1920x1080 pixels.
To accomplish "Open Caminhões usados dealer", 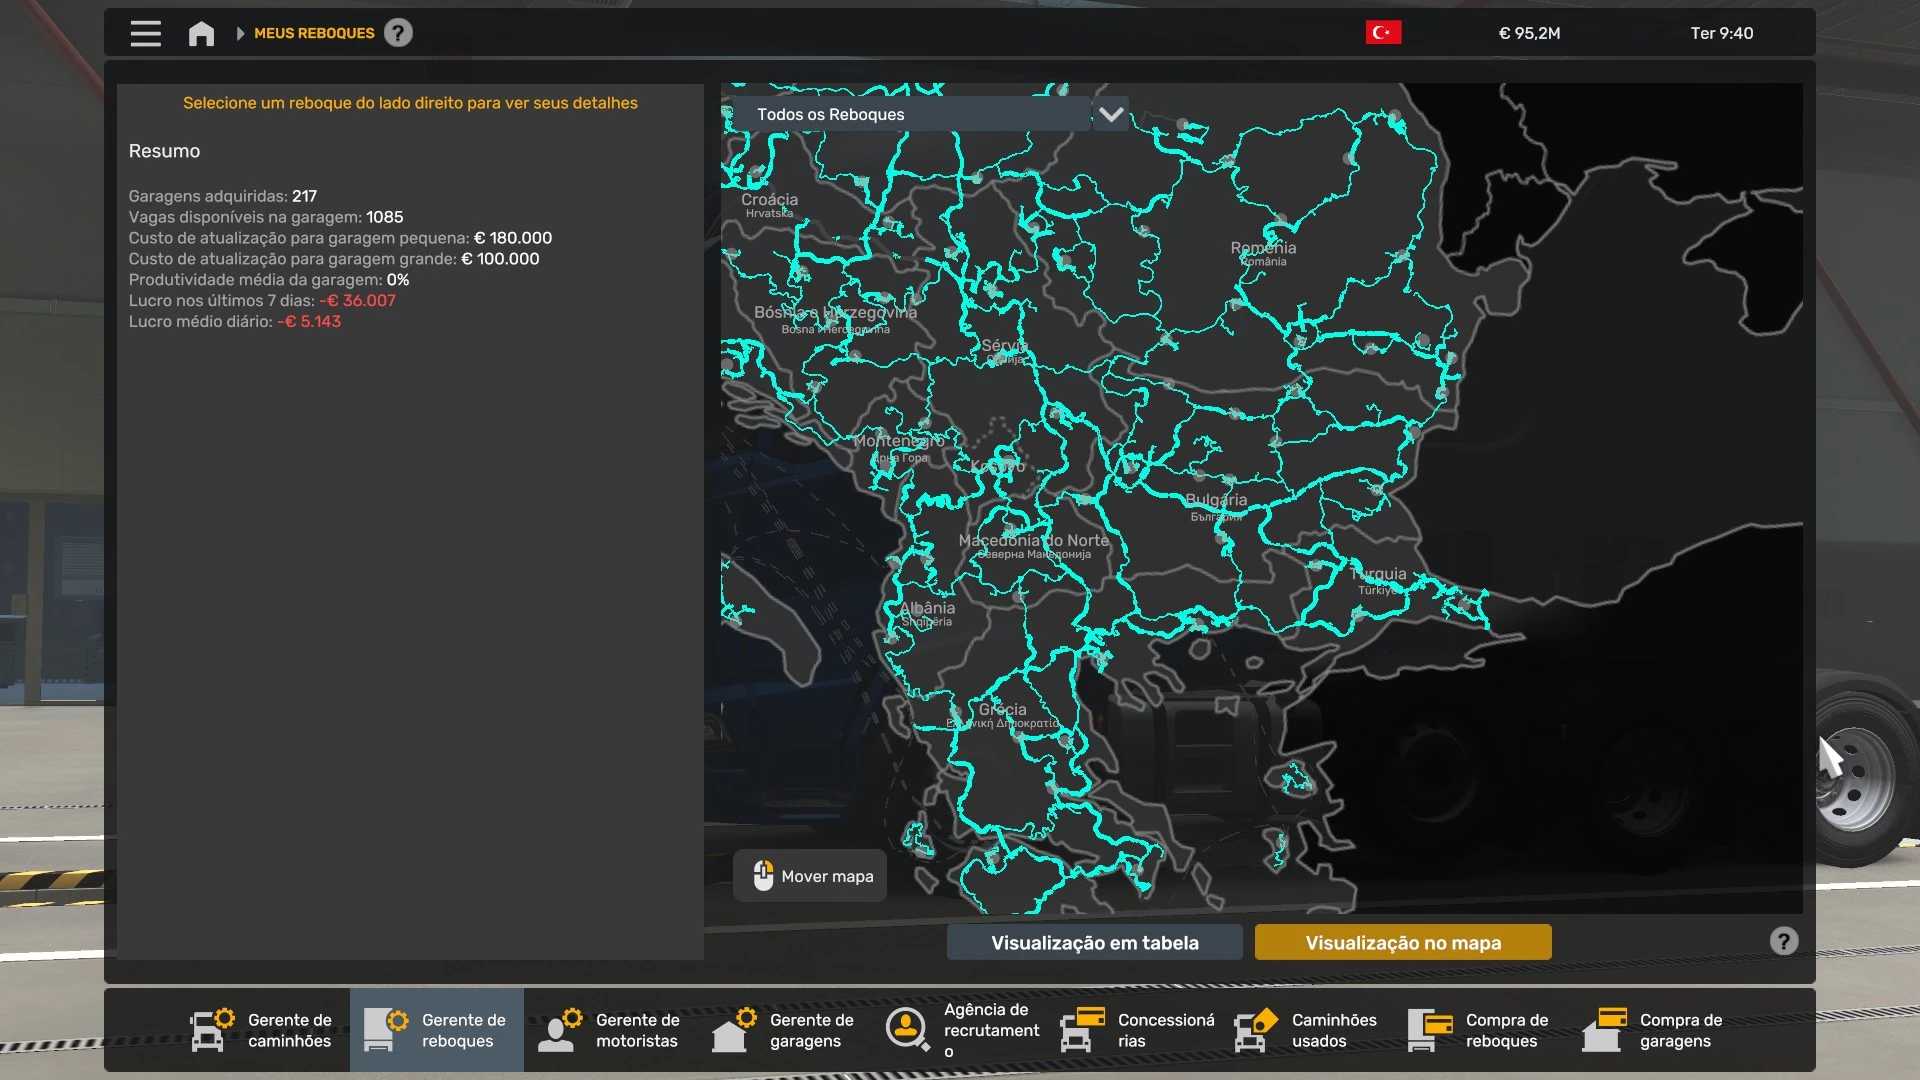I will tap(1306, 1030).
